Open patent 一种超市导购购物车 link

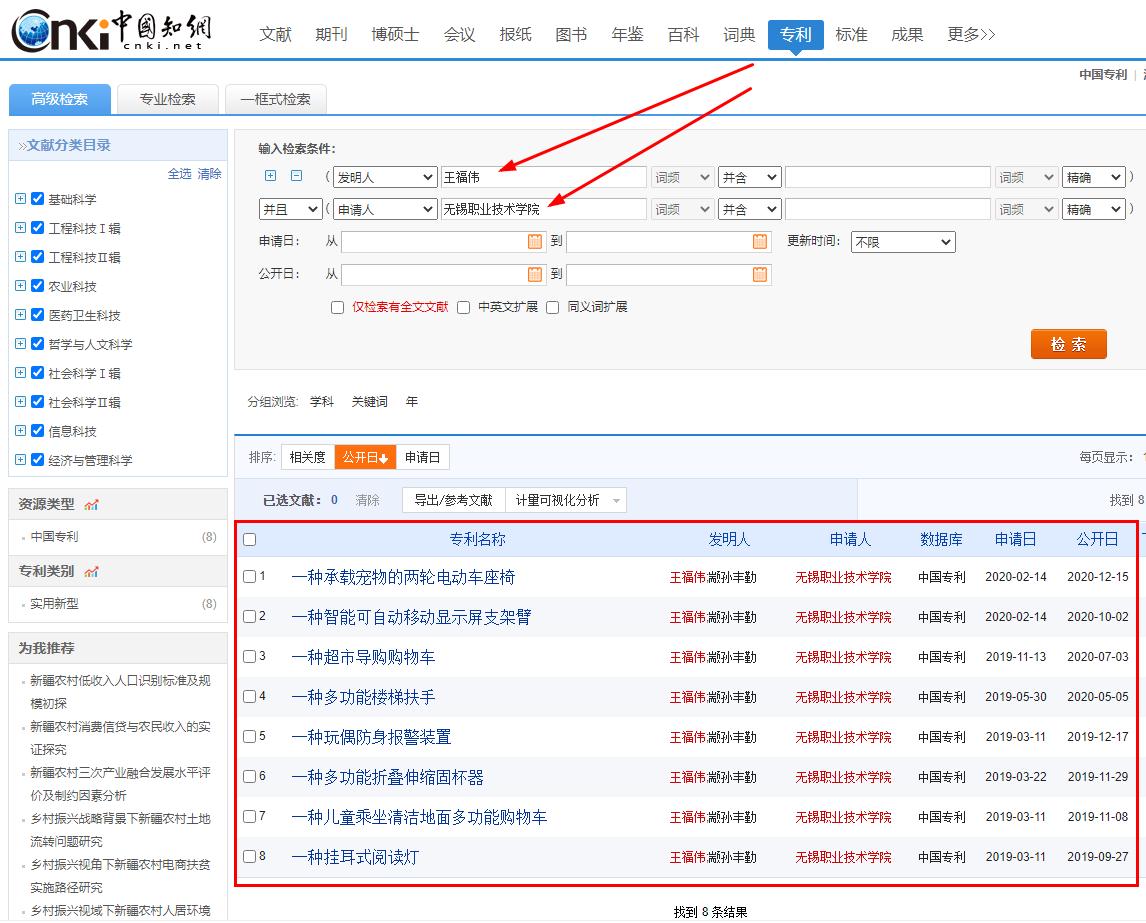363,657
